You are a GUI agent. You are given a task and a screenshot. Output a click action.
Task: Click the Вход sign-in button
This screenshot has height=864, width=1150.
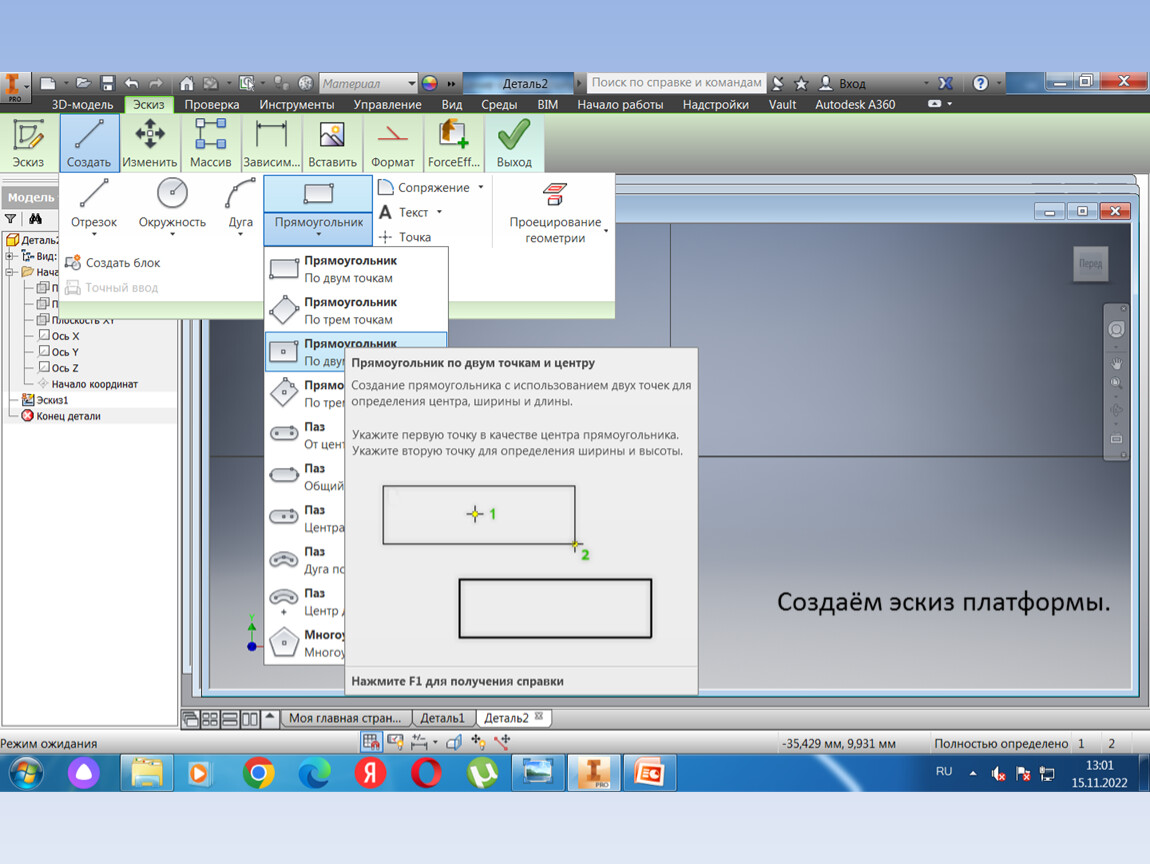click(x=843, y=84)
